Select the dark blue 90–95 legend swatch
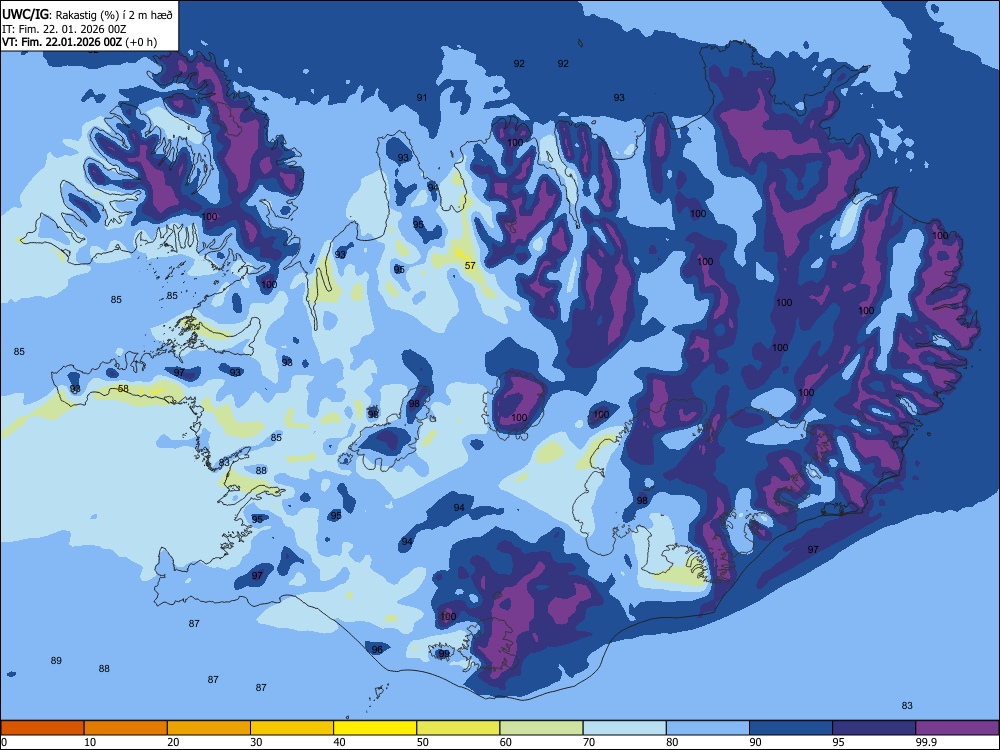The width and height of the screenshot is (1000, 750). click(x=791, y=728)
